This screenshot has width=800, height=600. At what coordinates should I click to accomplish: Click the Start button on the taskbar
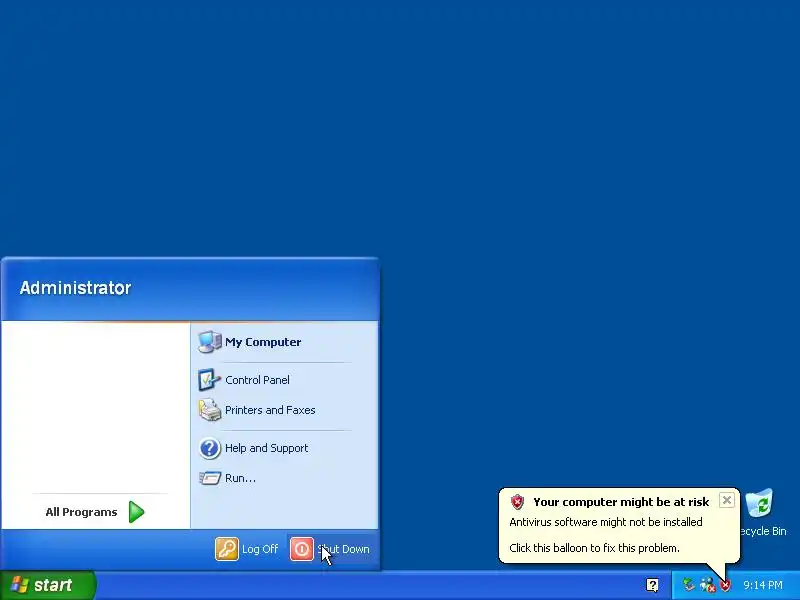tap(48, 585)
